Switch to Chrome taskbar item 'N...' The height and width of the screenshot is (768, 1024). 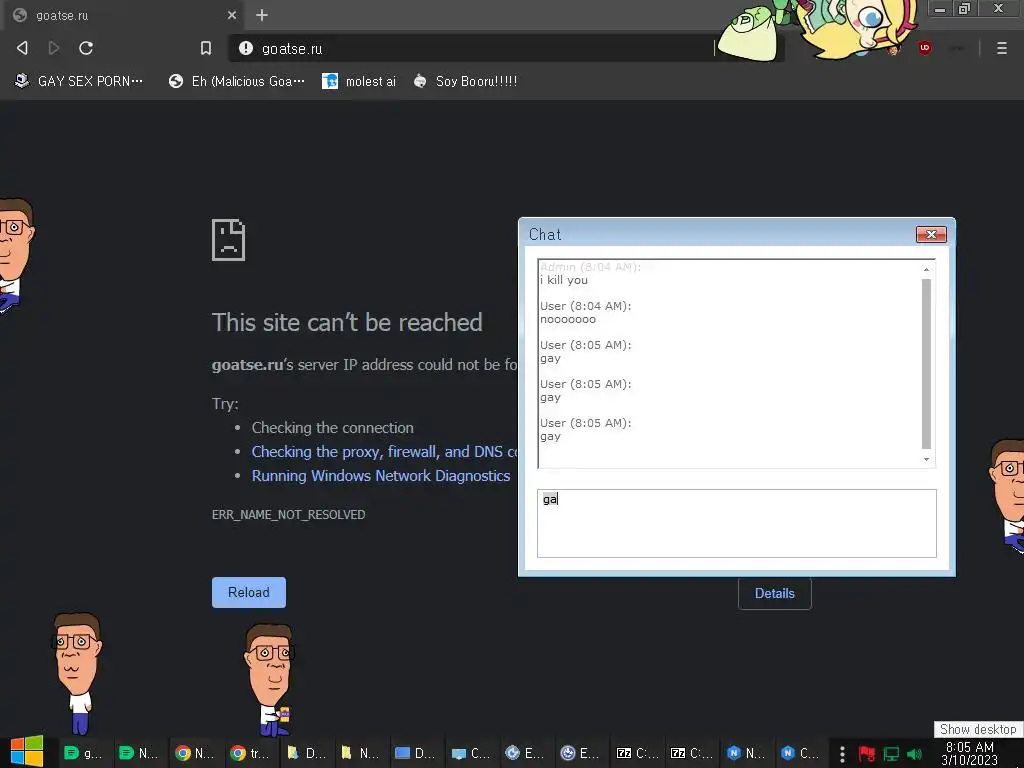194,753
